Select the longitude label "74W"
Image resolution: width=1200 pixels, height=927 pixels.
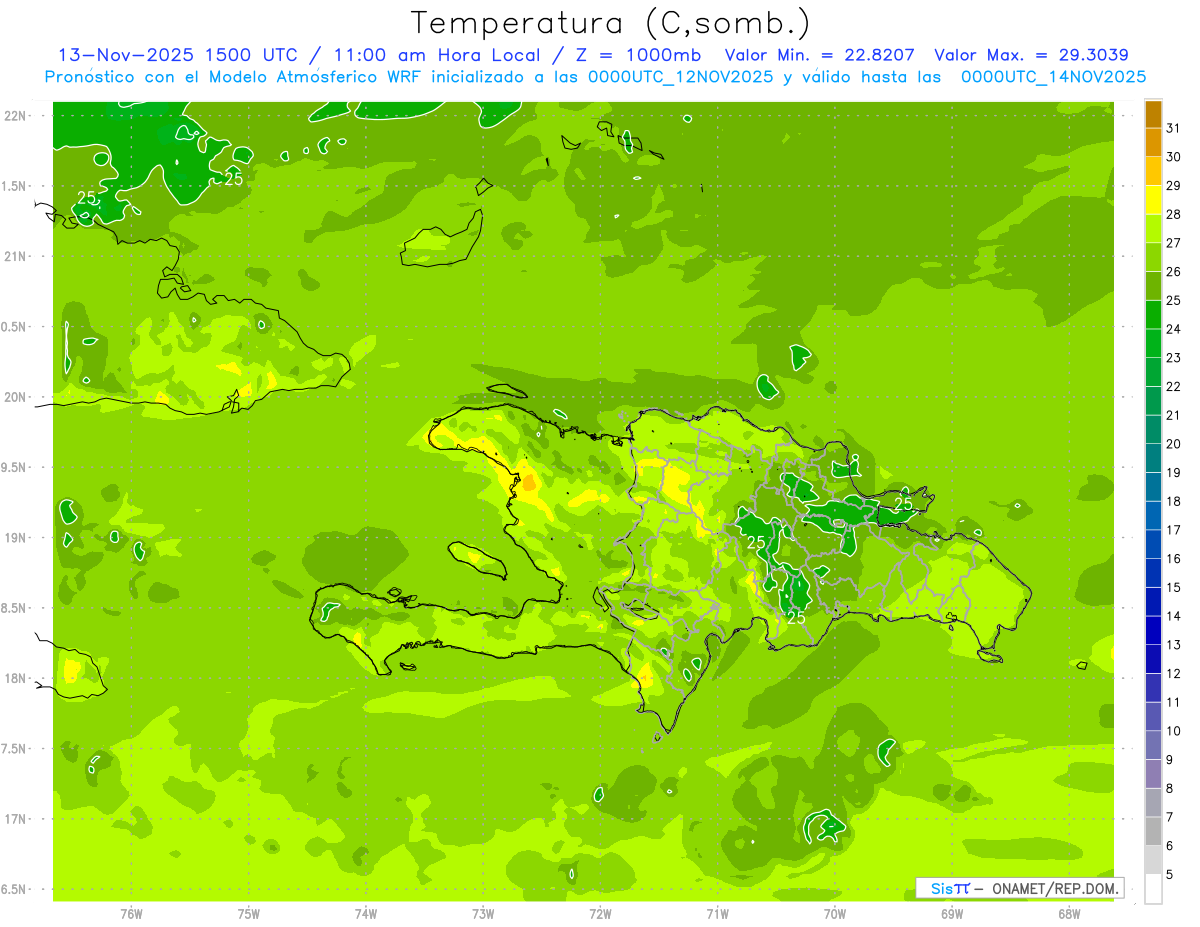click(365, 913)
